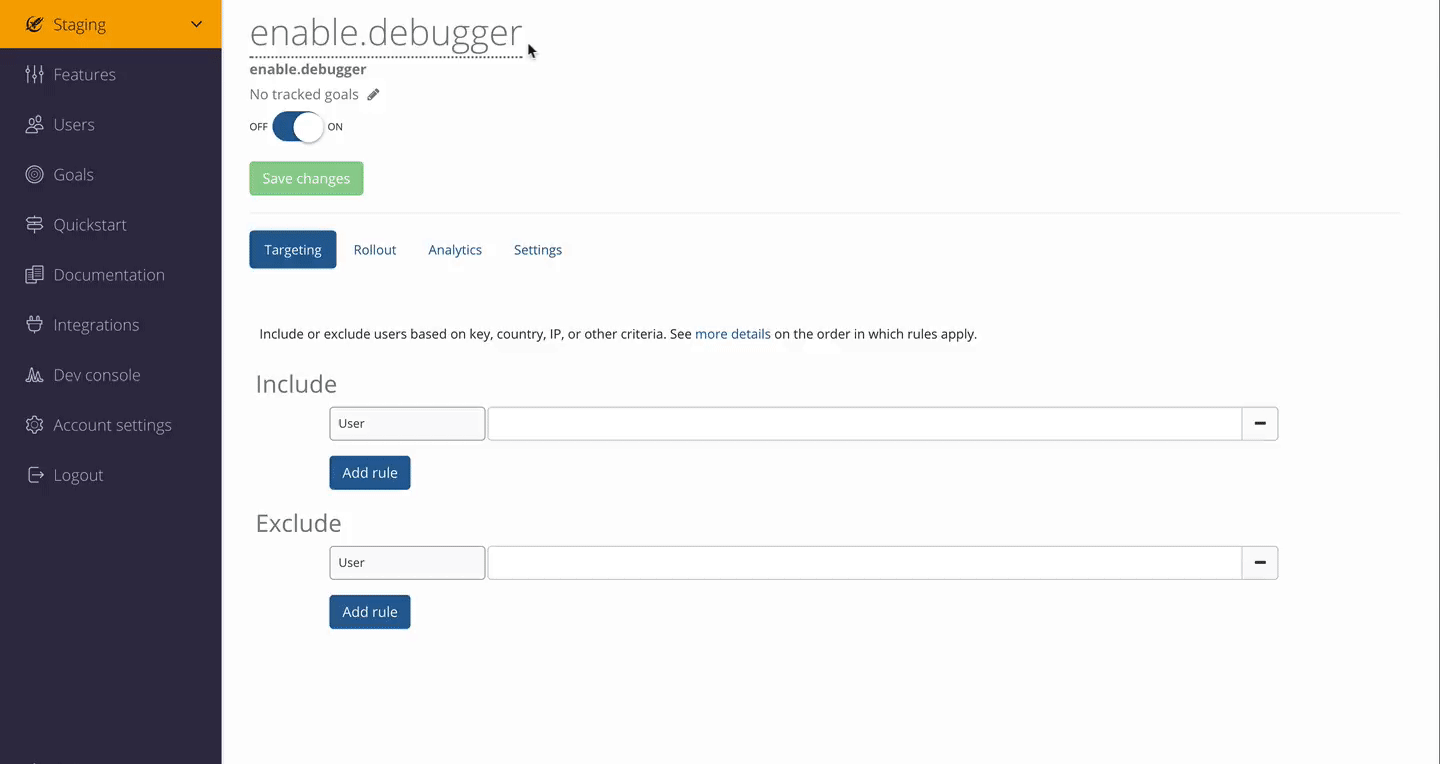Edit tracked goals with the pencil icon
The image size is (1440, 764).
pyautogui.click(x=373, y=94)
